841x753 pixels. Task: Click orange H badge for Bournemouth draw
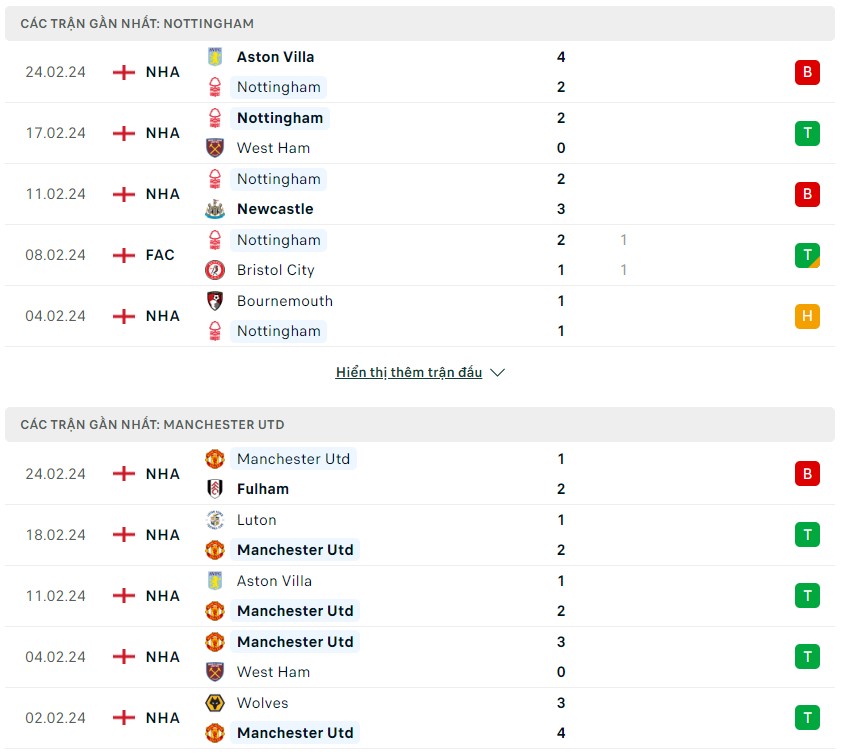807,316
